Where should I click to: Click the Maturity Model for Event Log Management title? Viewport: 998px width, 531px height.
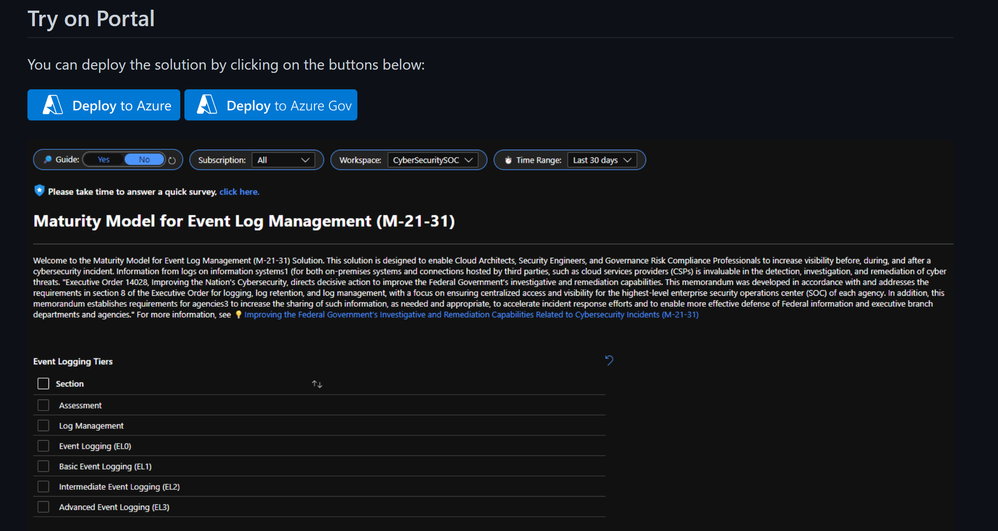coord(244,222)
